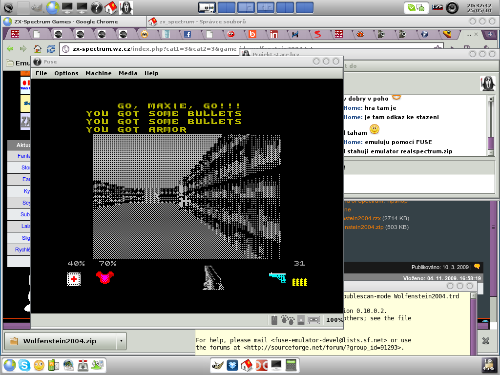Open the red house file manager on top panel
Viewport: 500px width, 375px height.
[x=111, y=7]
